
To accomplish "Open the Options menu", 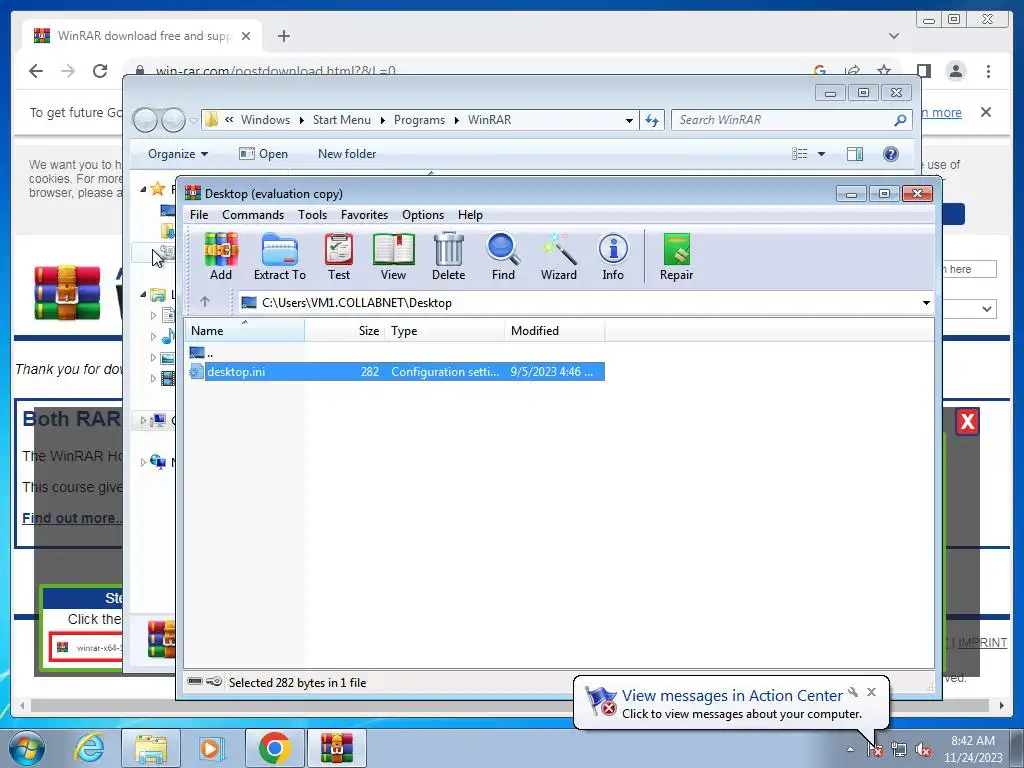I will (x=423, y=215).
